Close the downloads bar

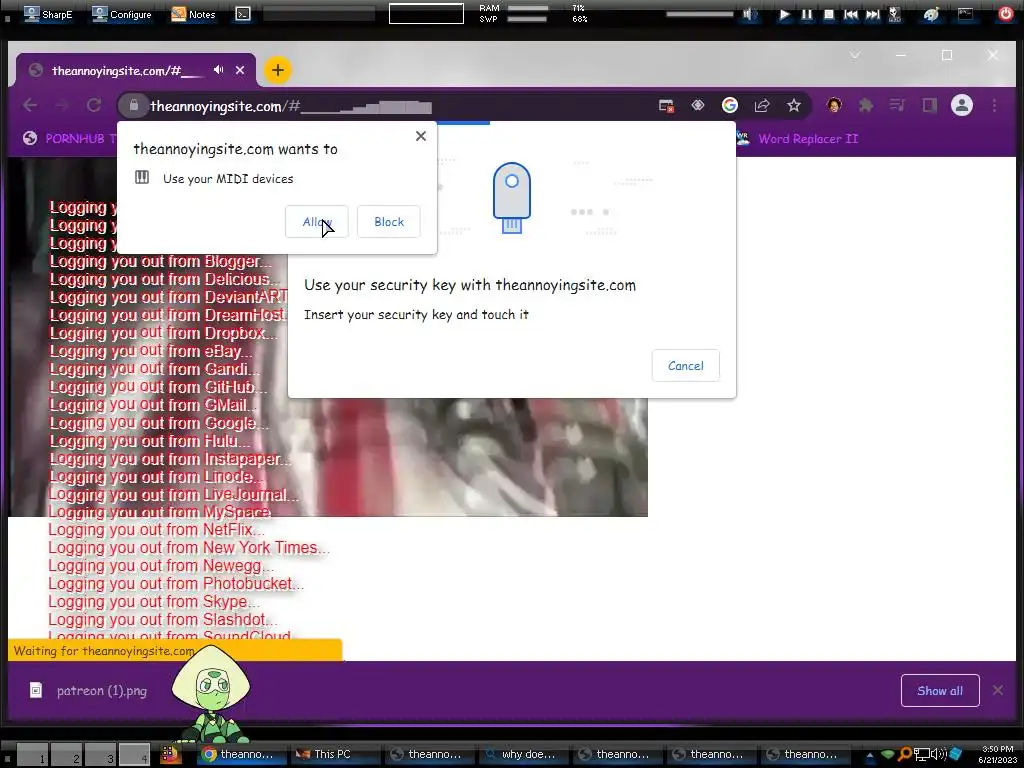[x=998, y=690]
